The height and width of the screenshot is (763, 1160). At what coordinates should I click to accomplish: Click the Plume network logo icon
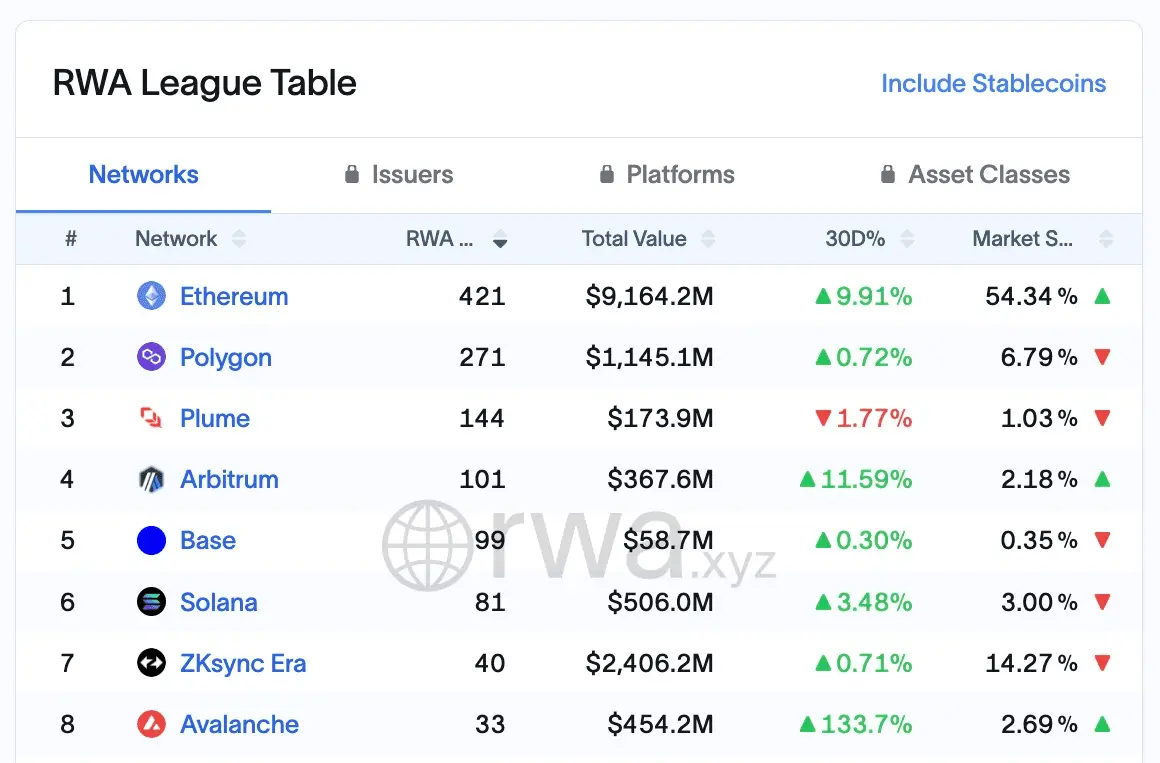152,418
